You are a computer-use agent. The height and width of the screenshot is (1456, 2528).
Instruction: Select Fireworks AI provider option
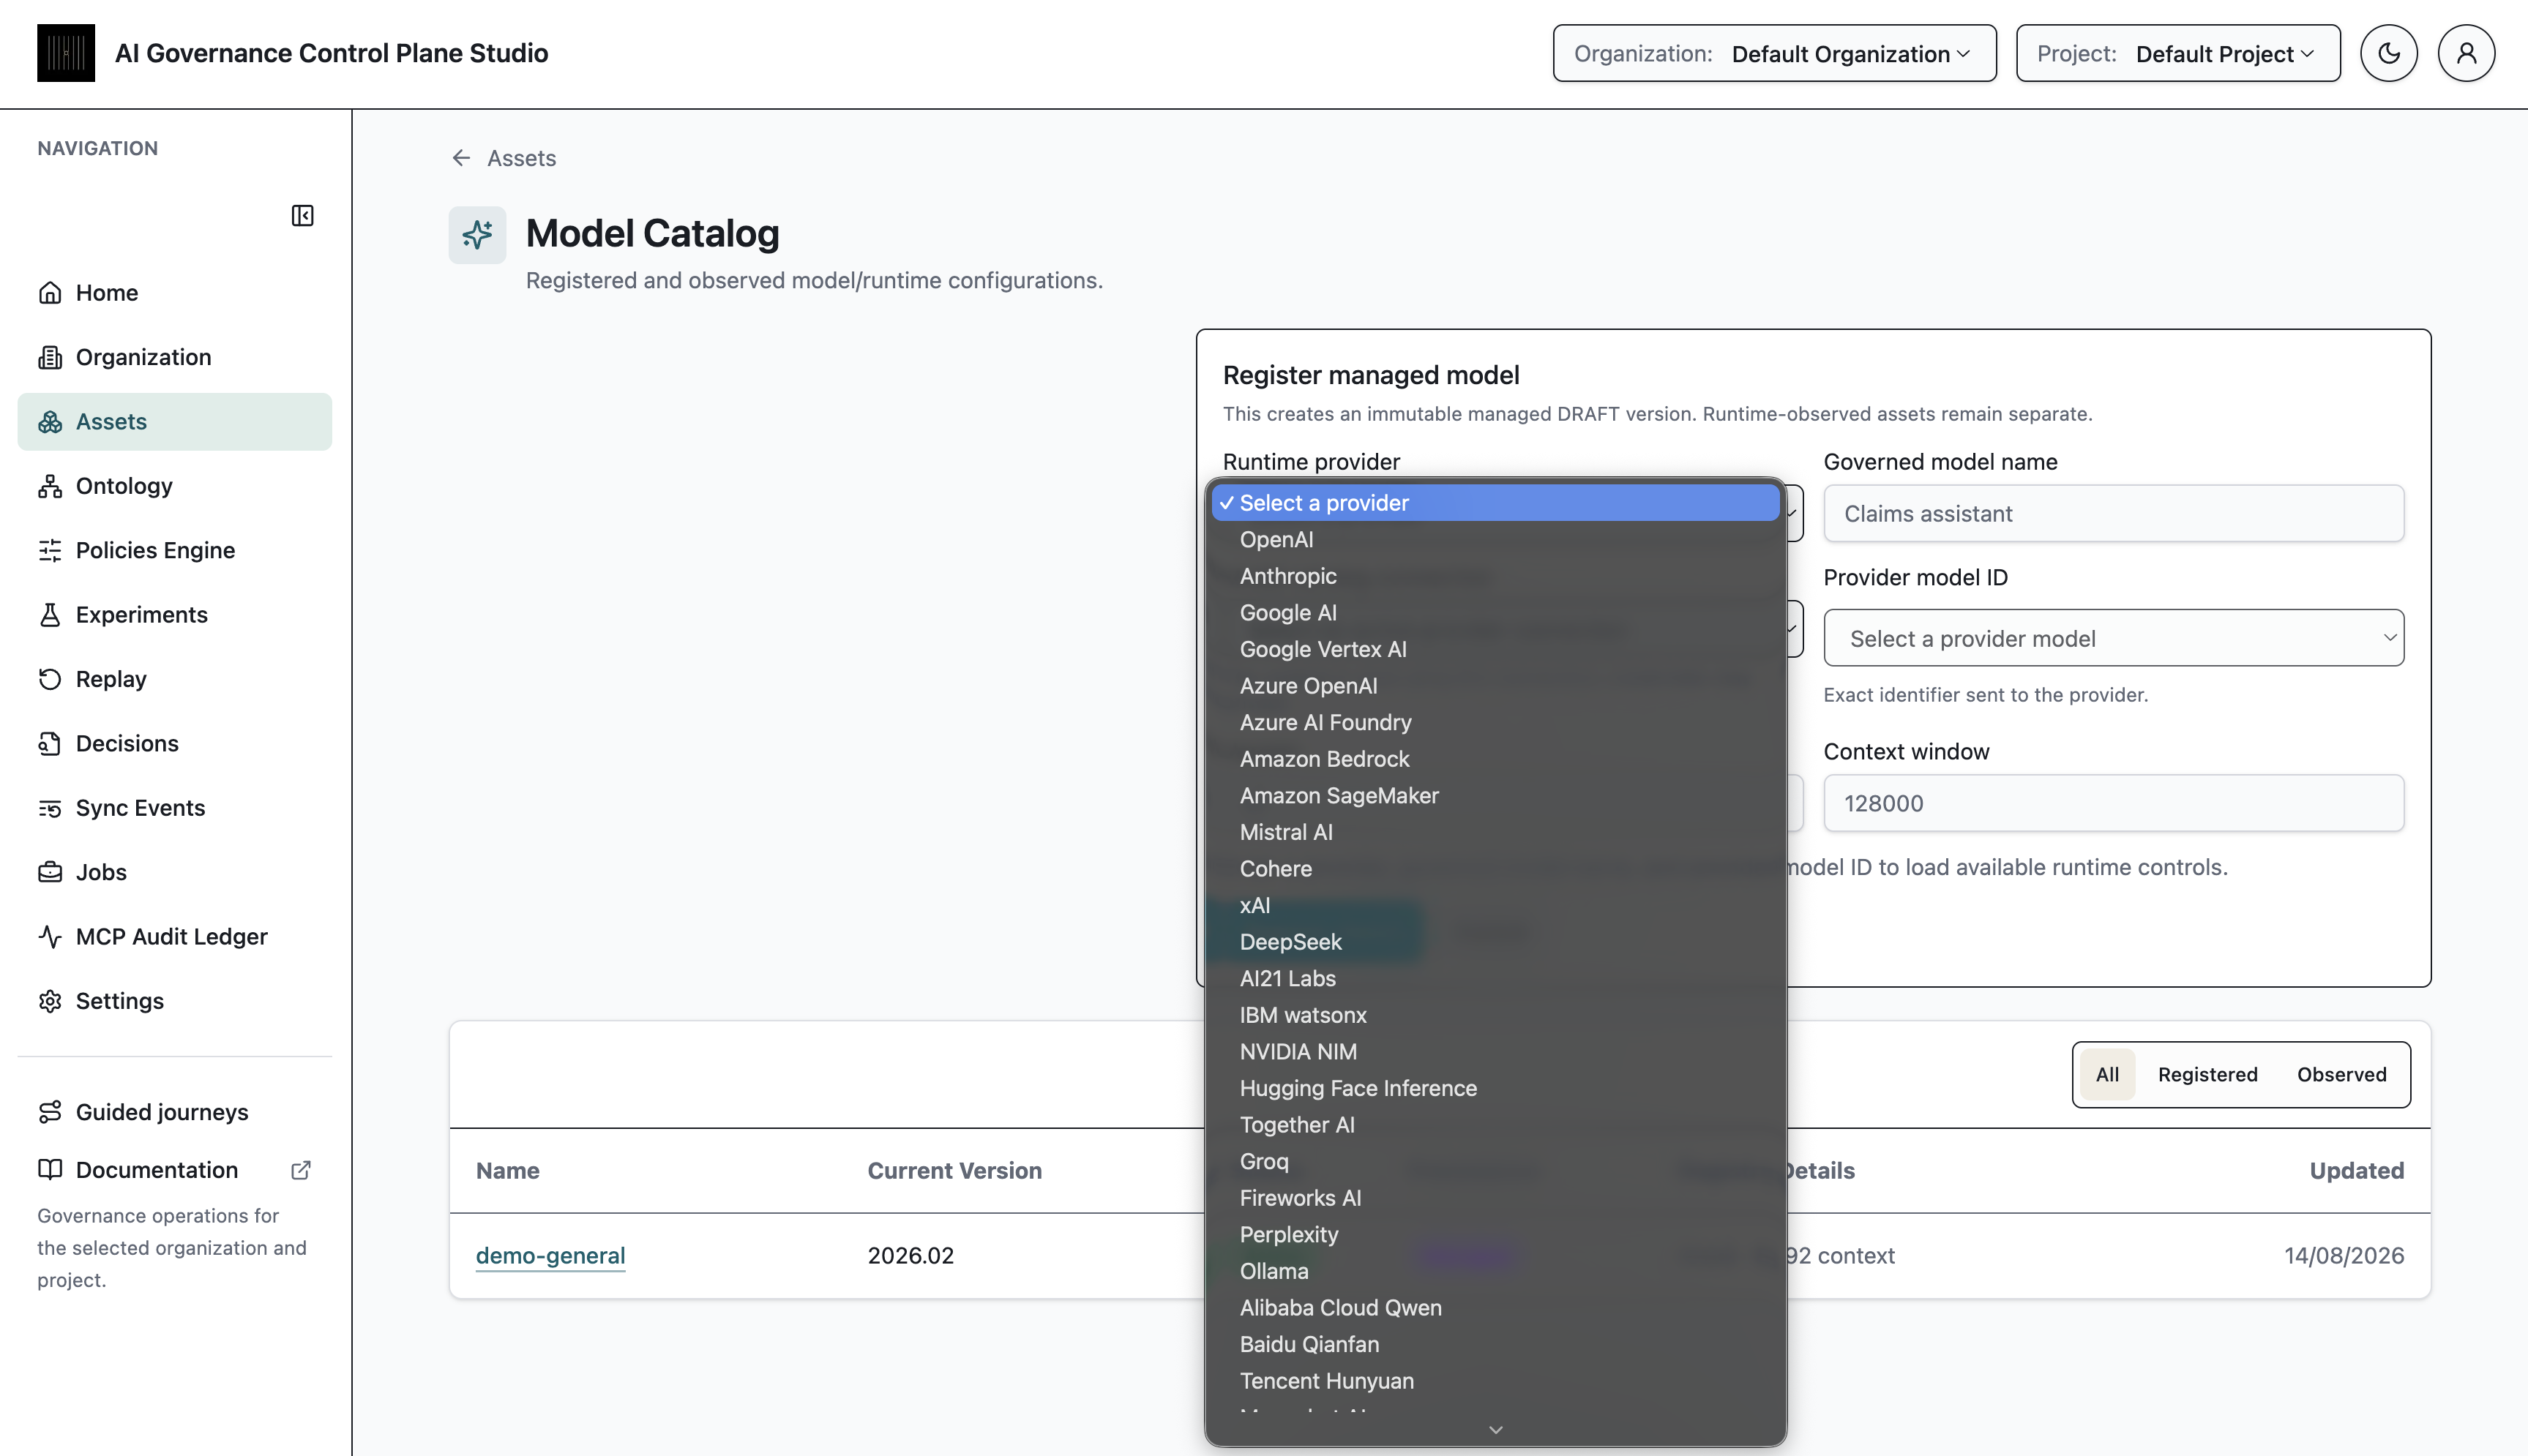(1495, 1199)
